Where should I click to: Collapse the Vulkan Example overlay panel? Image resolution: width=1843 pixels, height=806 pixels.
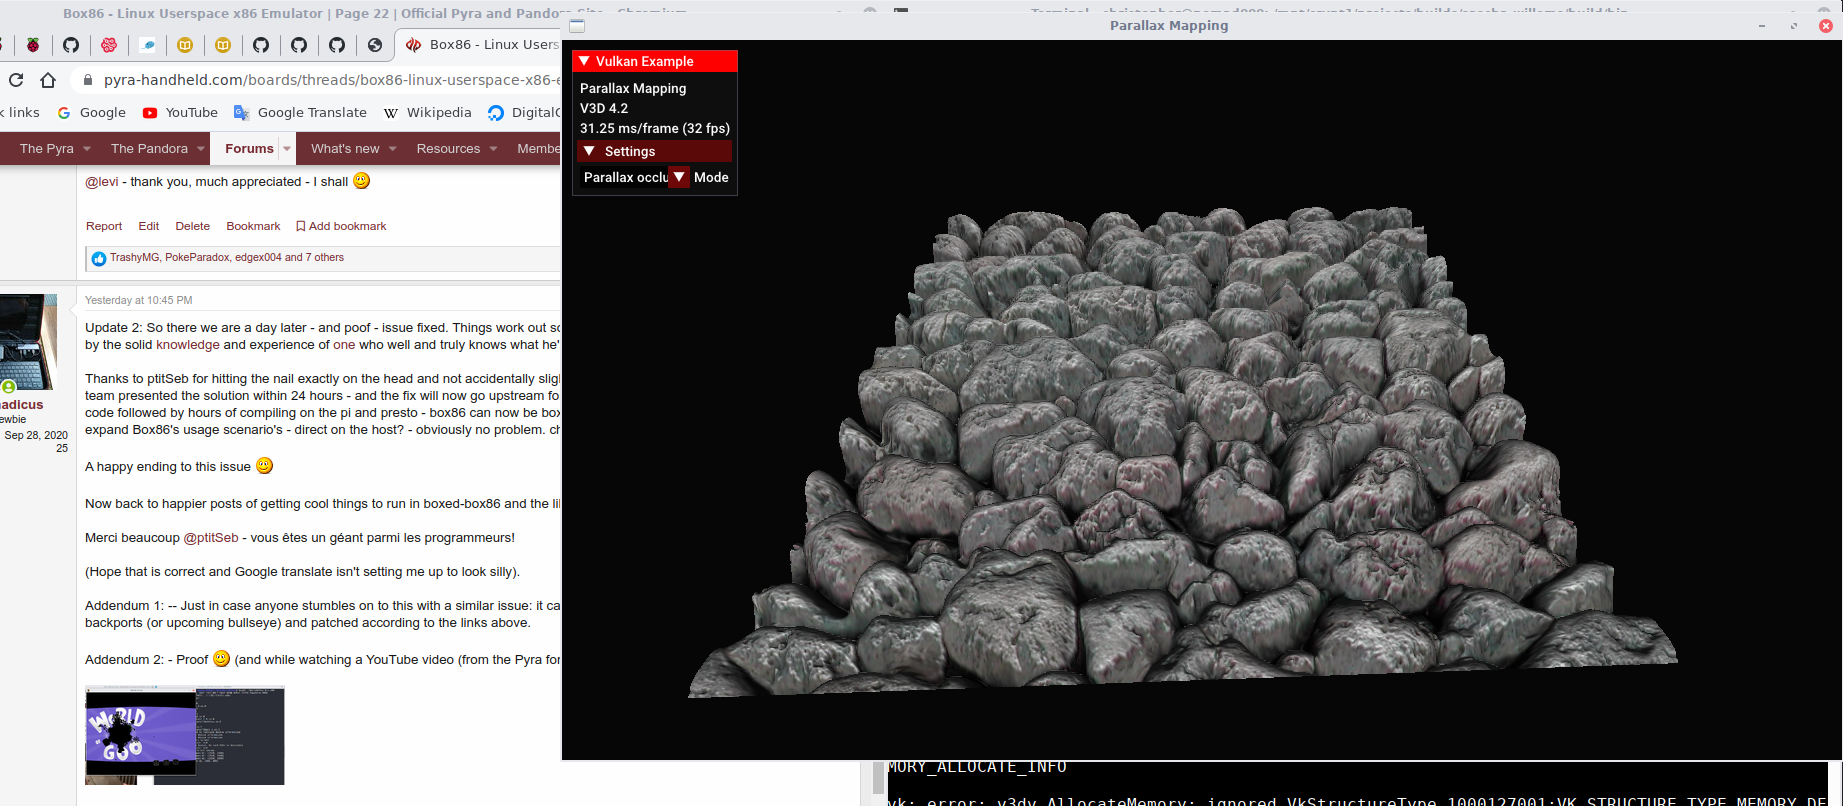point(585,61)
